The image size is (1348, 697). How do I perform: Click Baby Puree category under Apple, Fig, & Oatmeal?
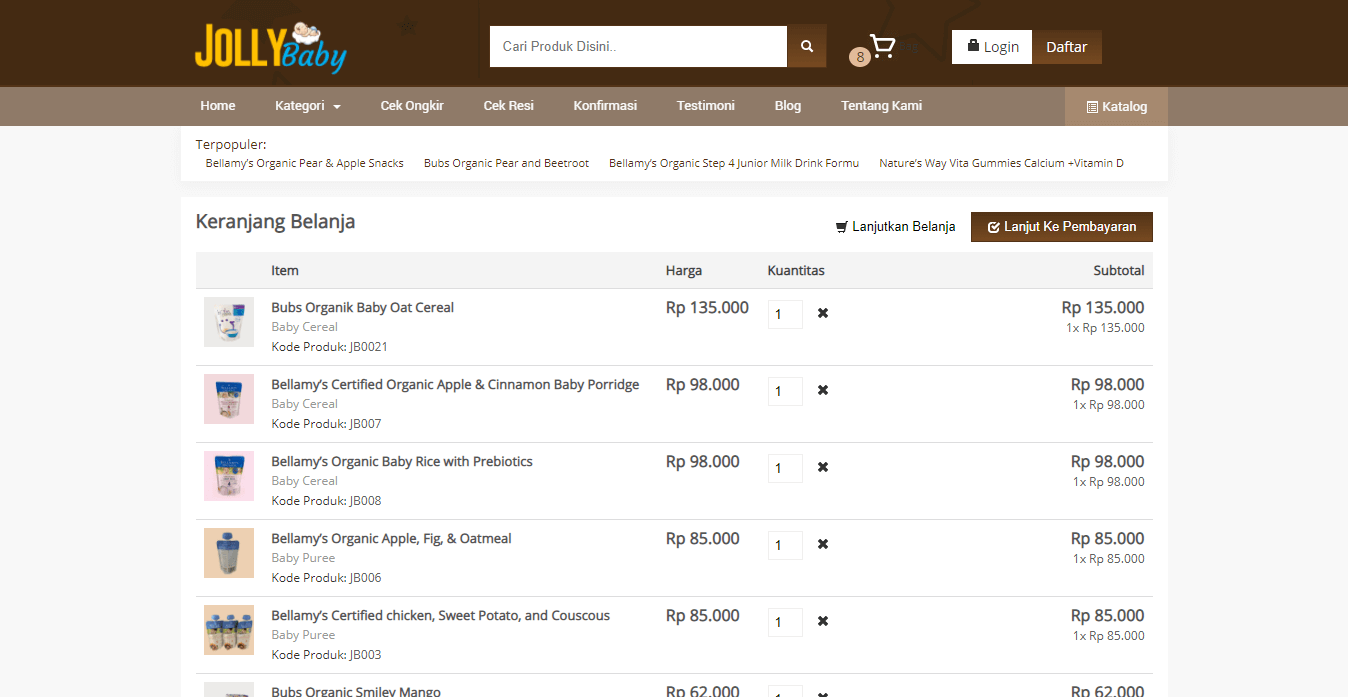[x=303, y=558]
